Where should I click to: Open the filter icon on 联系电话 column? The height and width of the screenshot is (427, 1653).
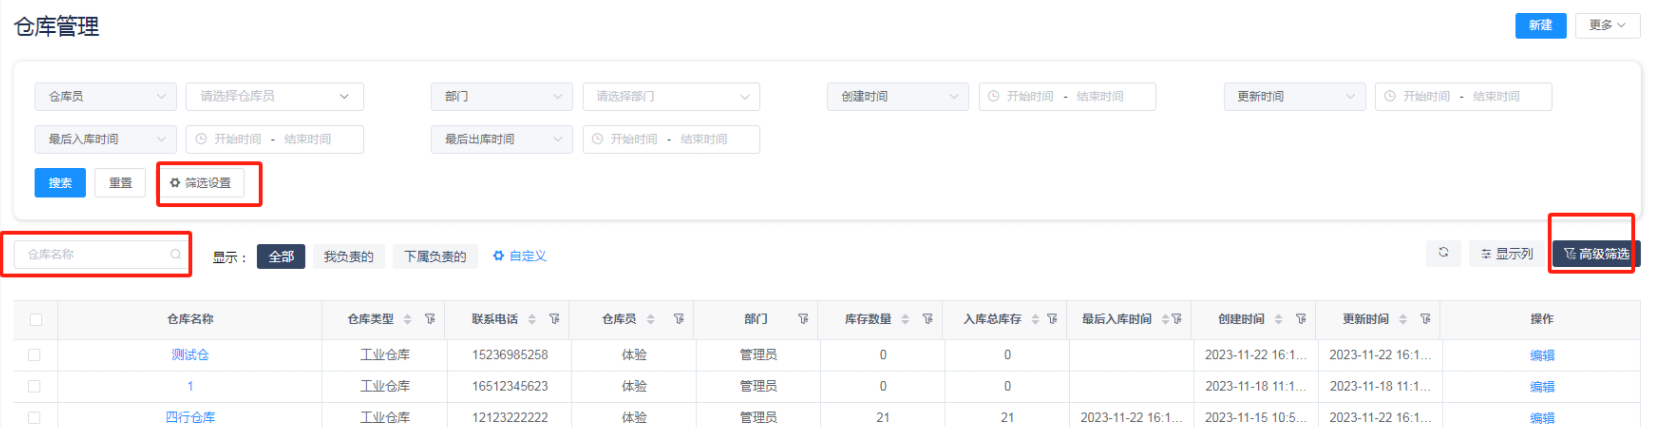click(554, 319)
